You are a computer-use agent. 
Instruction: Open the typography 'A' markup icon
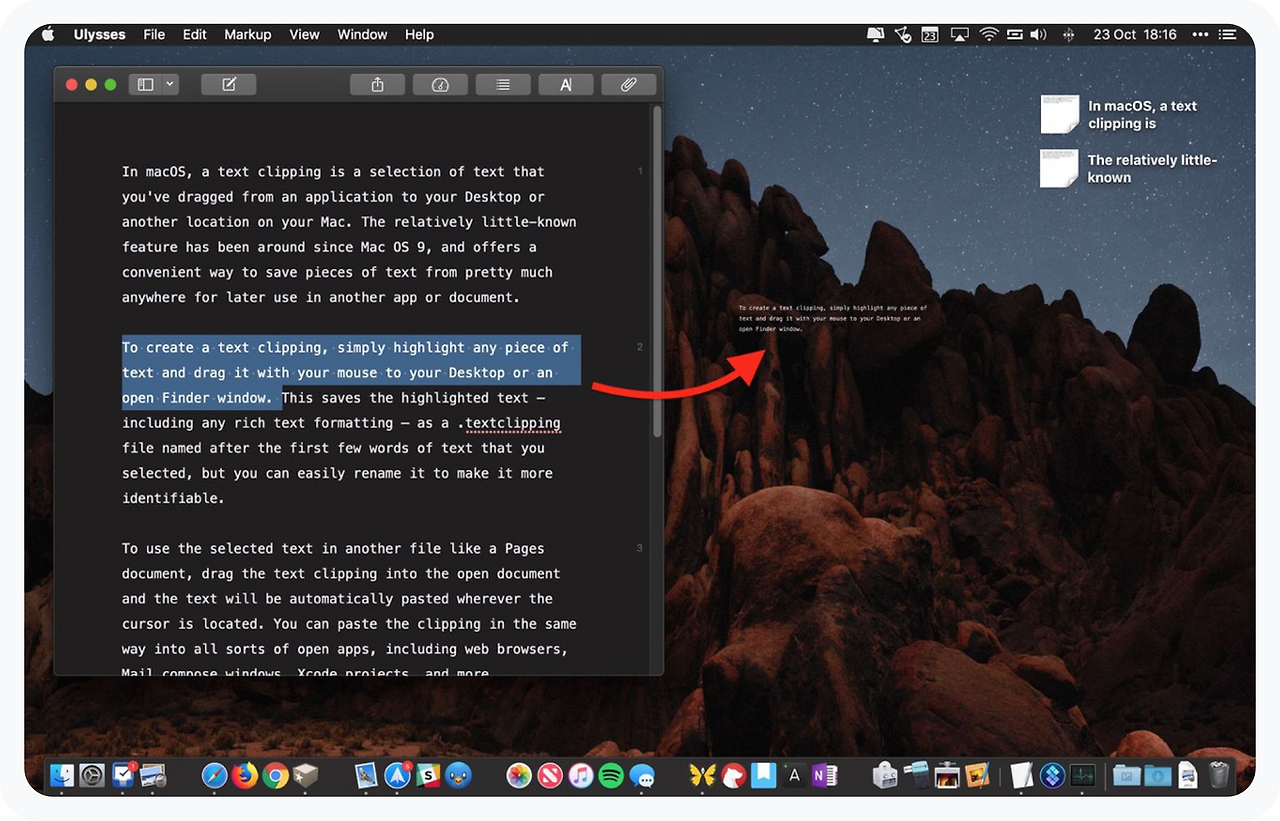pyautogui.click(x=566, y=85)
